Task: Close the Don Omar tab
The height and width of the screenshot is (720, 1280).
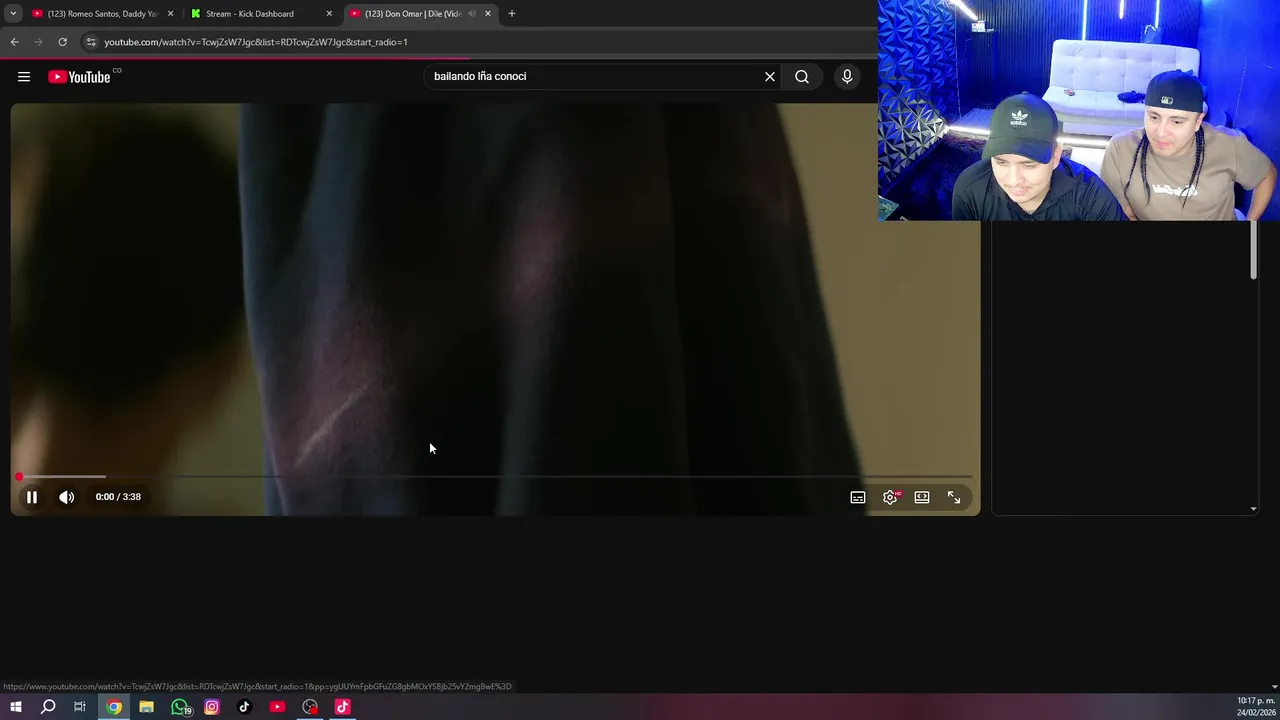Action: click(x=488, y=14)
